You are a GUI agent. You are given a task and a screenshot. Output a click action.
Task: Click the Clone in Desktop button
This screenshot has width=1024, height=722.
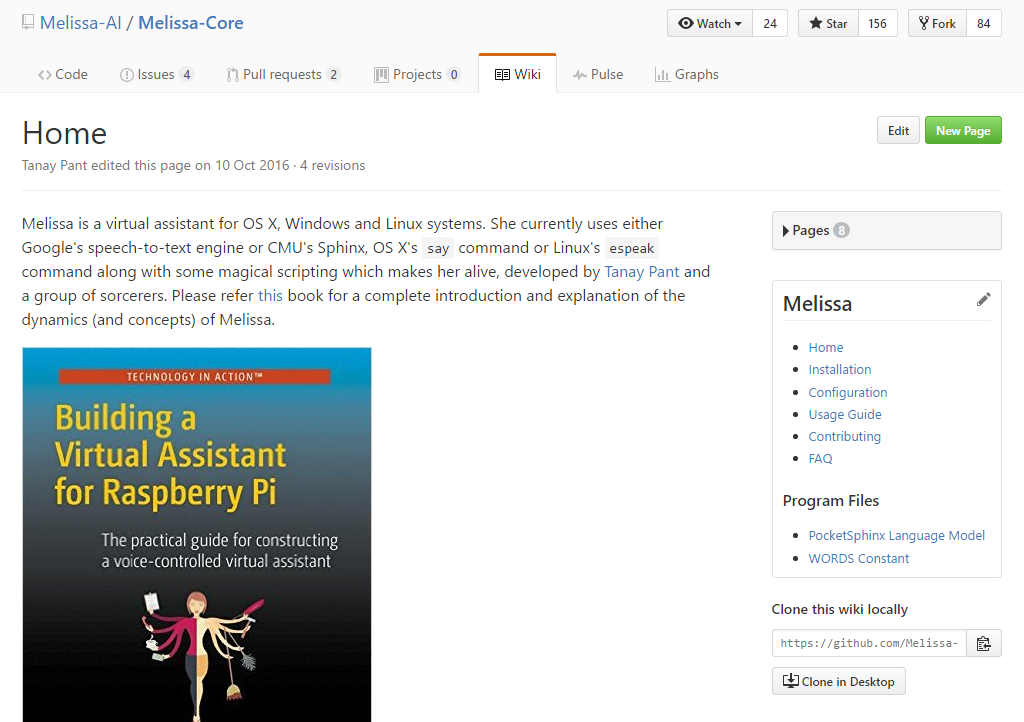[x=839, y=681]
